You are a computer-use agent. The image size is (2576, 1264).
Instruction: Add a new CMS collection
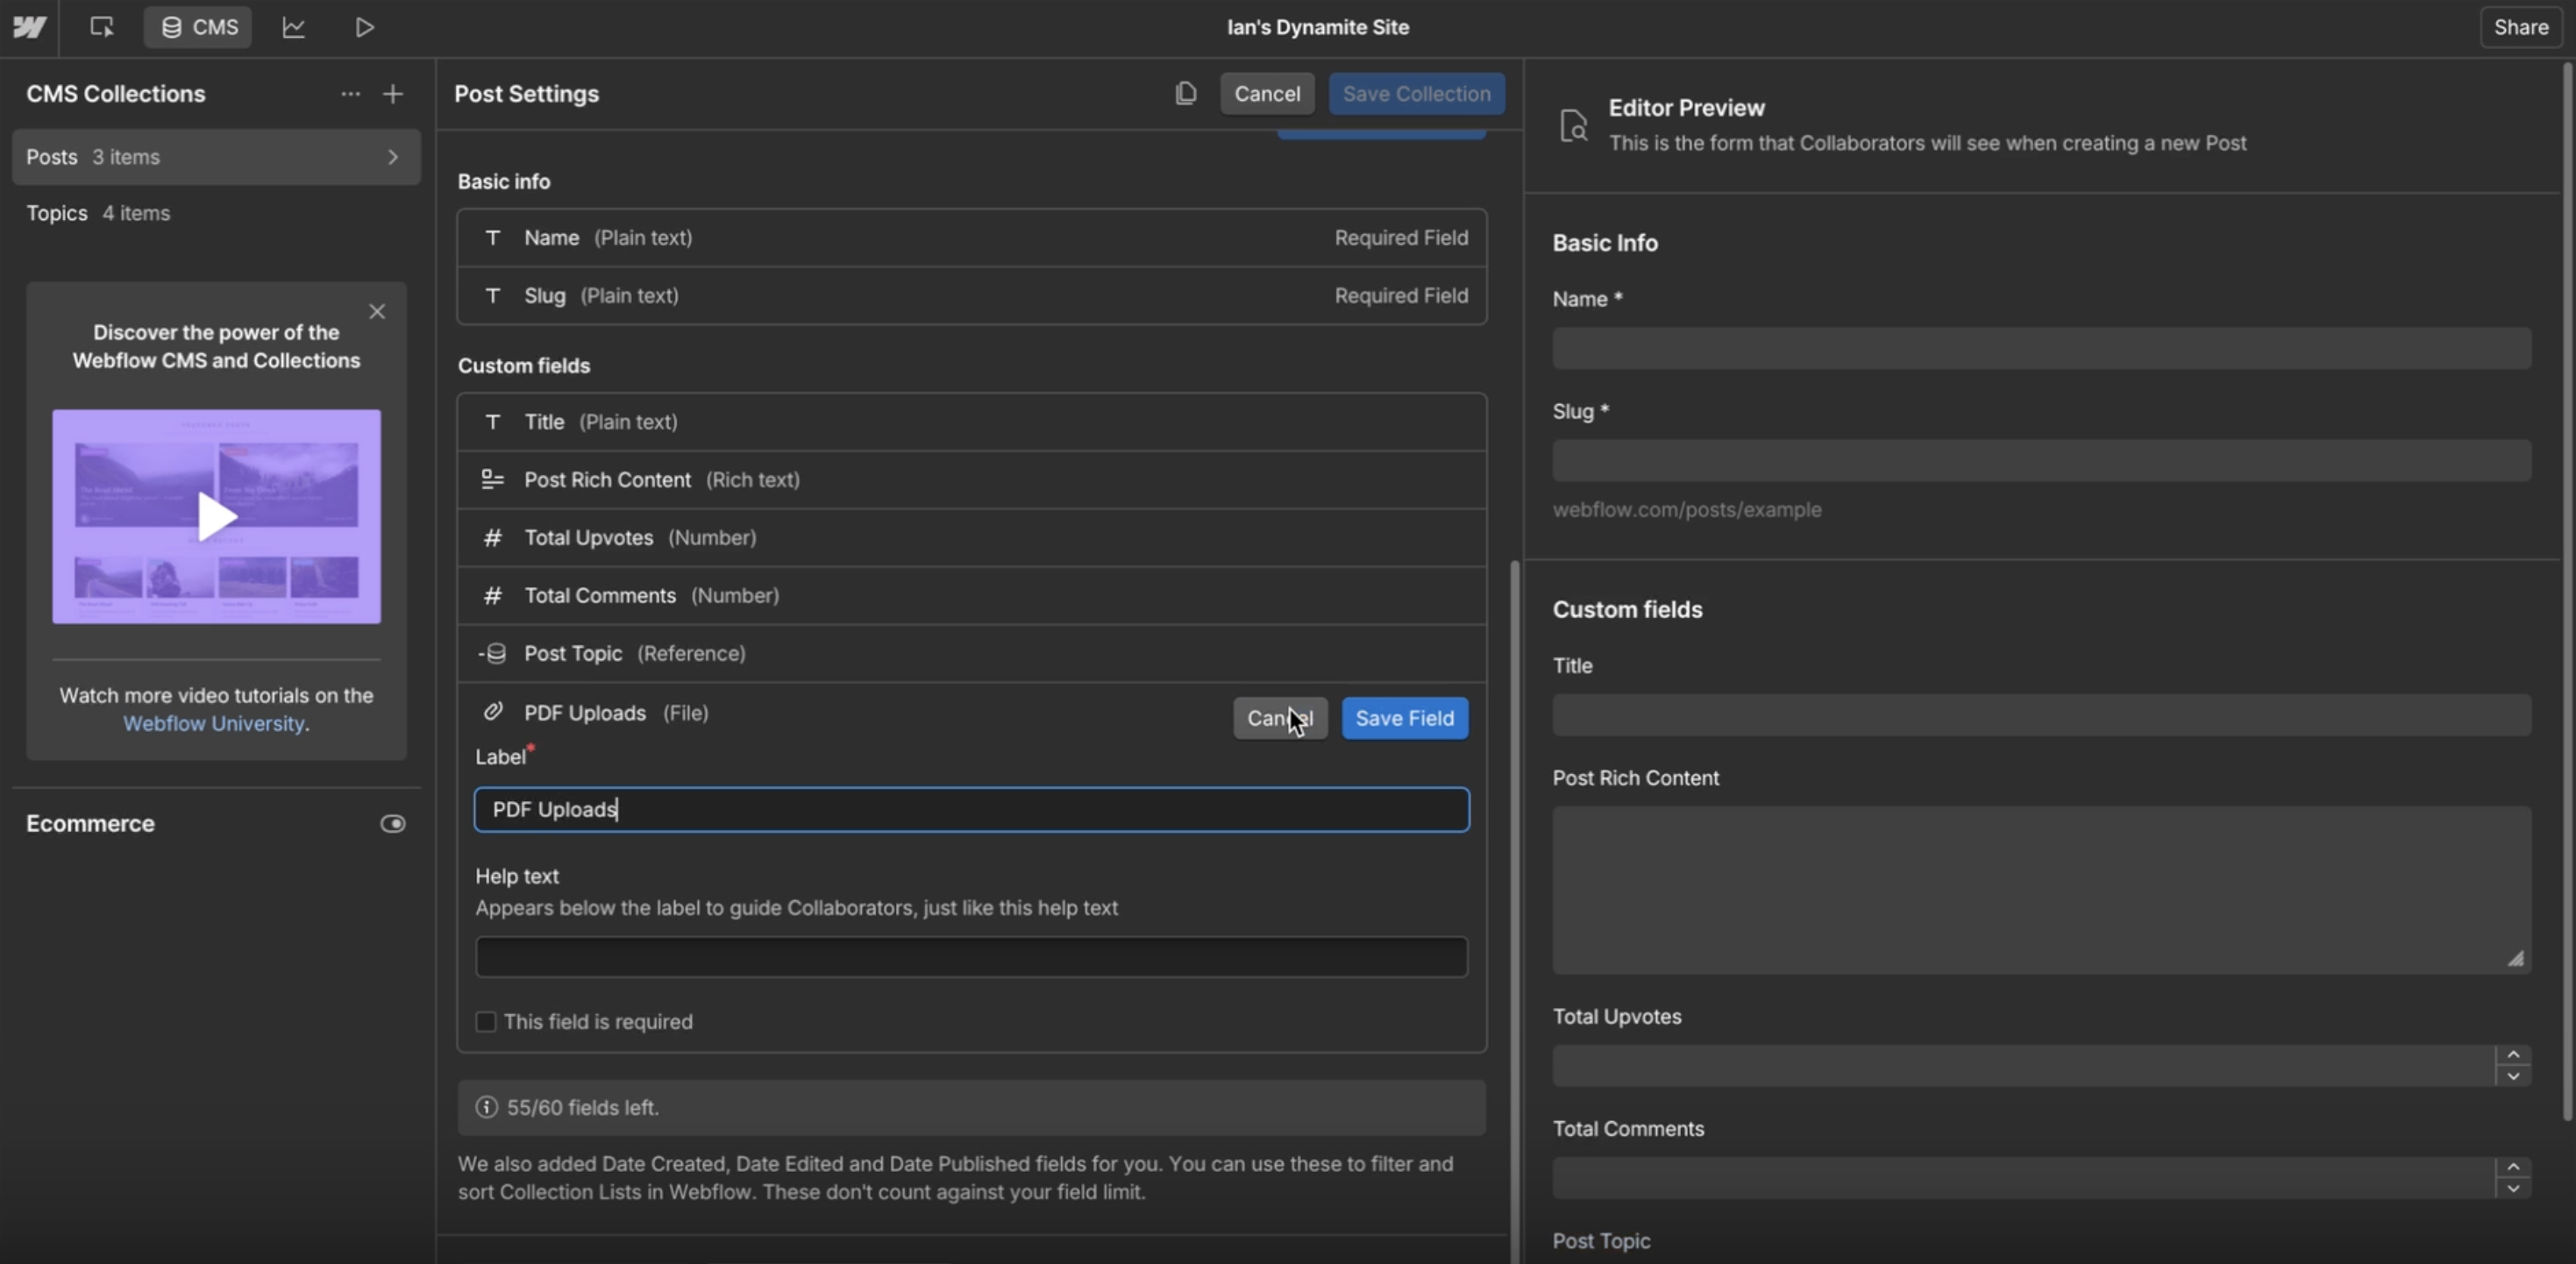[393, 94]
